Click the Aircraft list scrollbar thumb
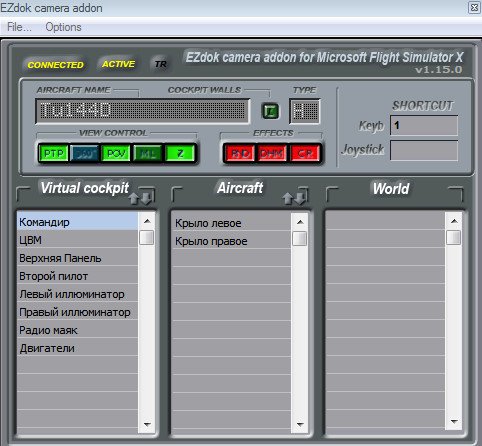This screenshot has width=482, height=446. (300, 238)
